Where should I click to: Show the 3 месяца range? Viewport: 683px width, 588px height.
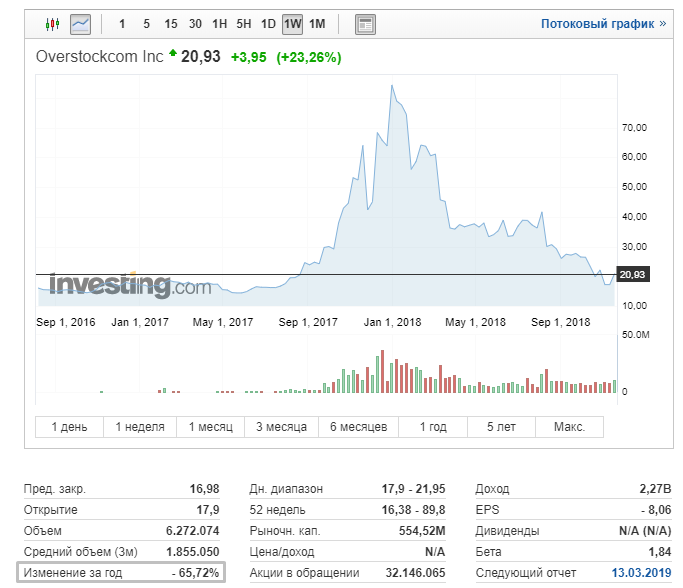coord(281,427)
